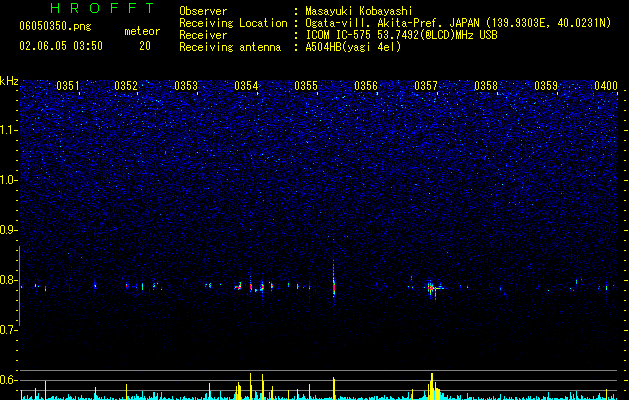The image size is (629, 400).
Task: Click the kHz axis unit label
Action: [x=9, y=81]
